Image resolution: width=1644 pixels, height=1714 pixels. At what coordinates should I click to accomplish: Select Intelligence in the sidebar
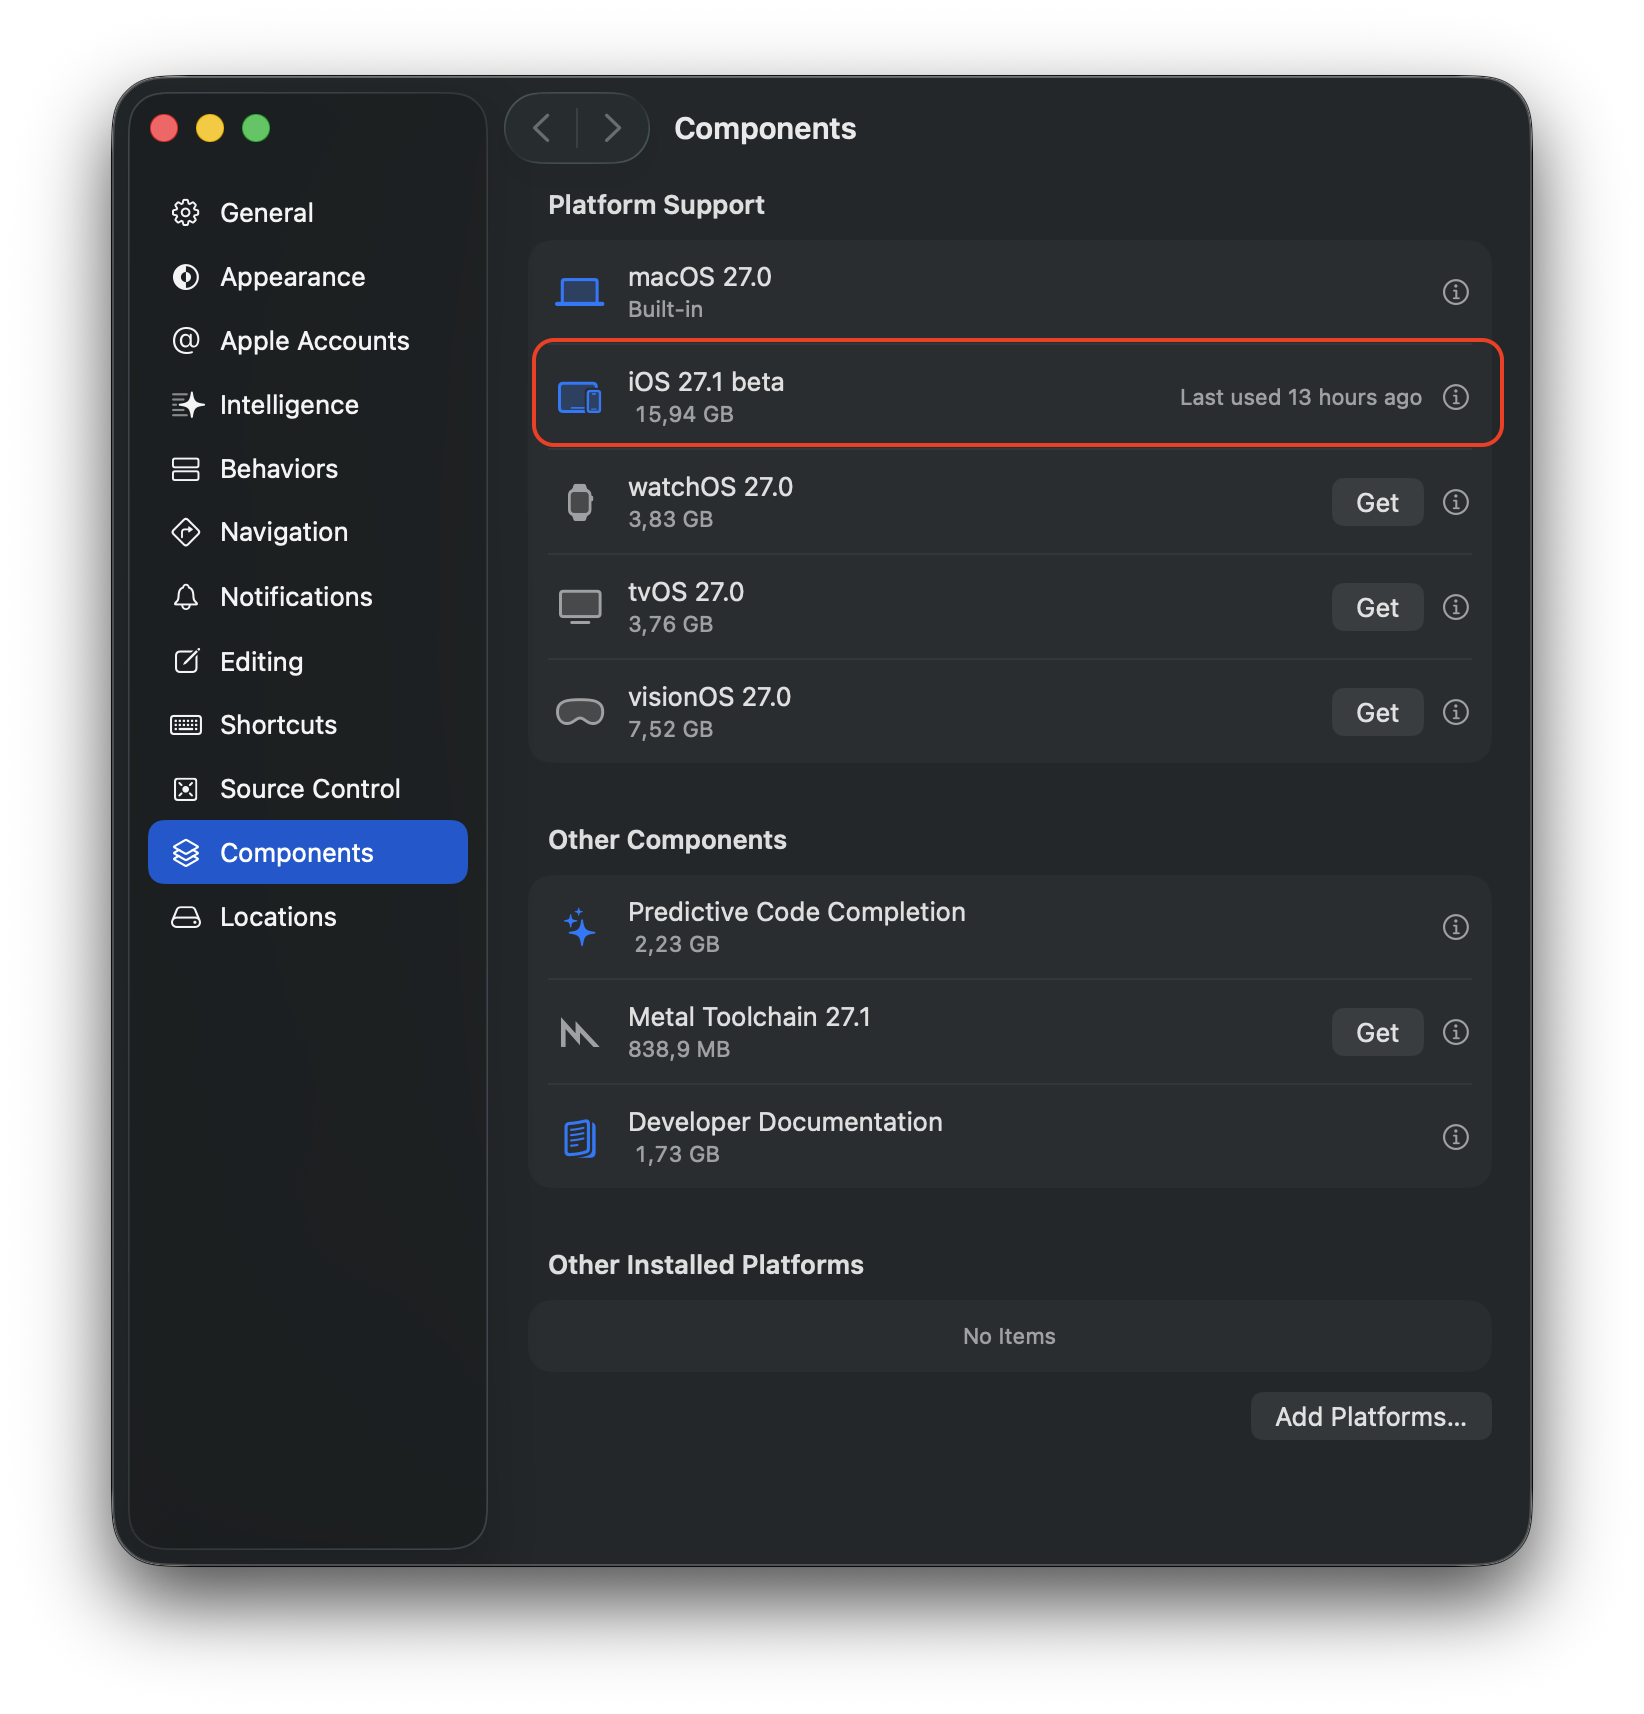308,405
